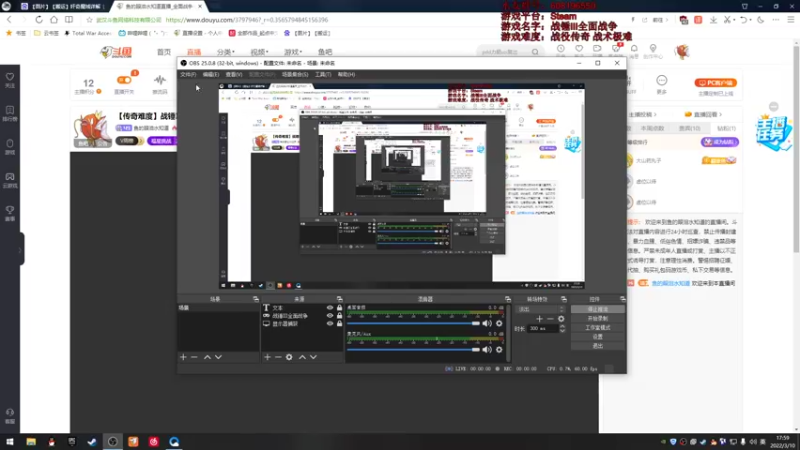Open the browser downloads icon
This screenshot has height=450, width=800.
pos(713,20)
